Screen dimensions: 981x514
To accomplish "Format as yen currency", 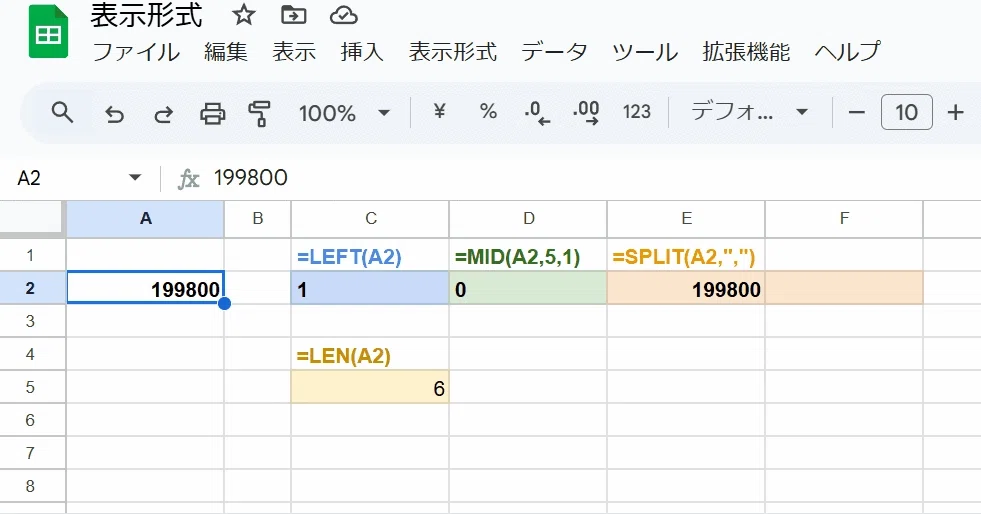I will click(x=439, y=112).
